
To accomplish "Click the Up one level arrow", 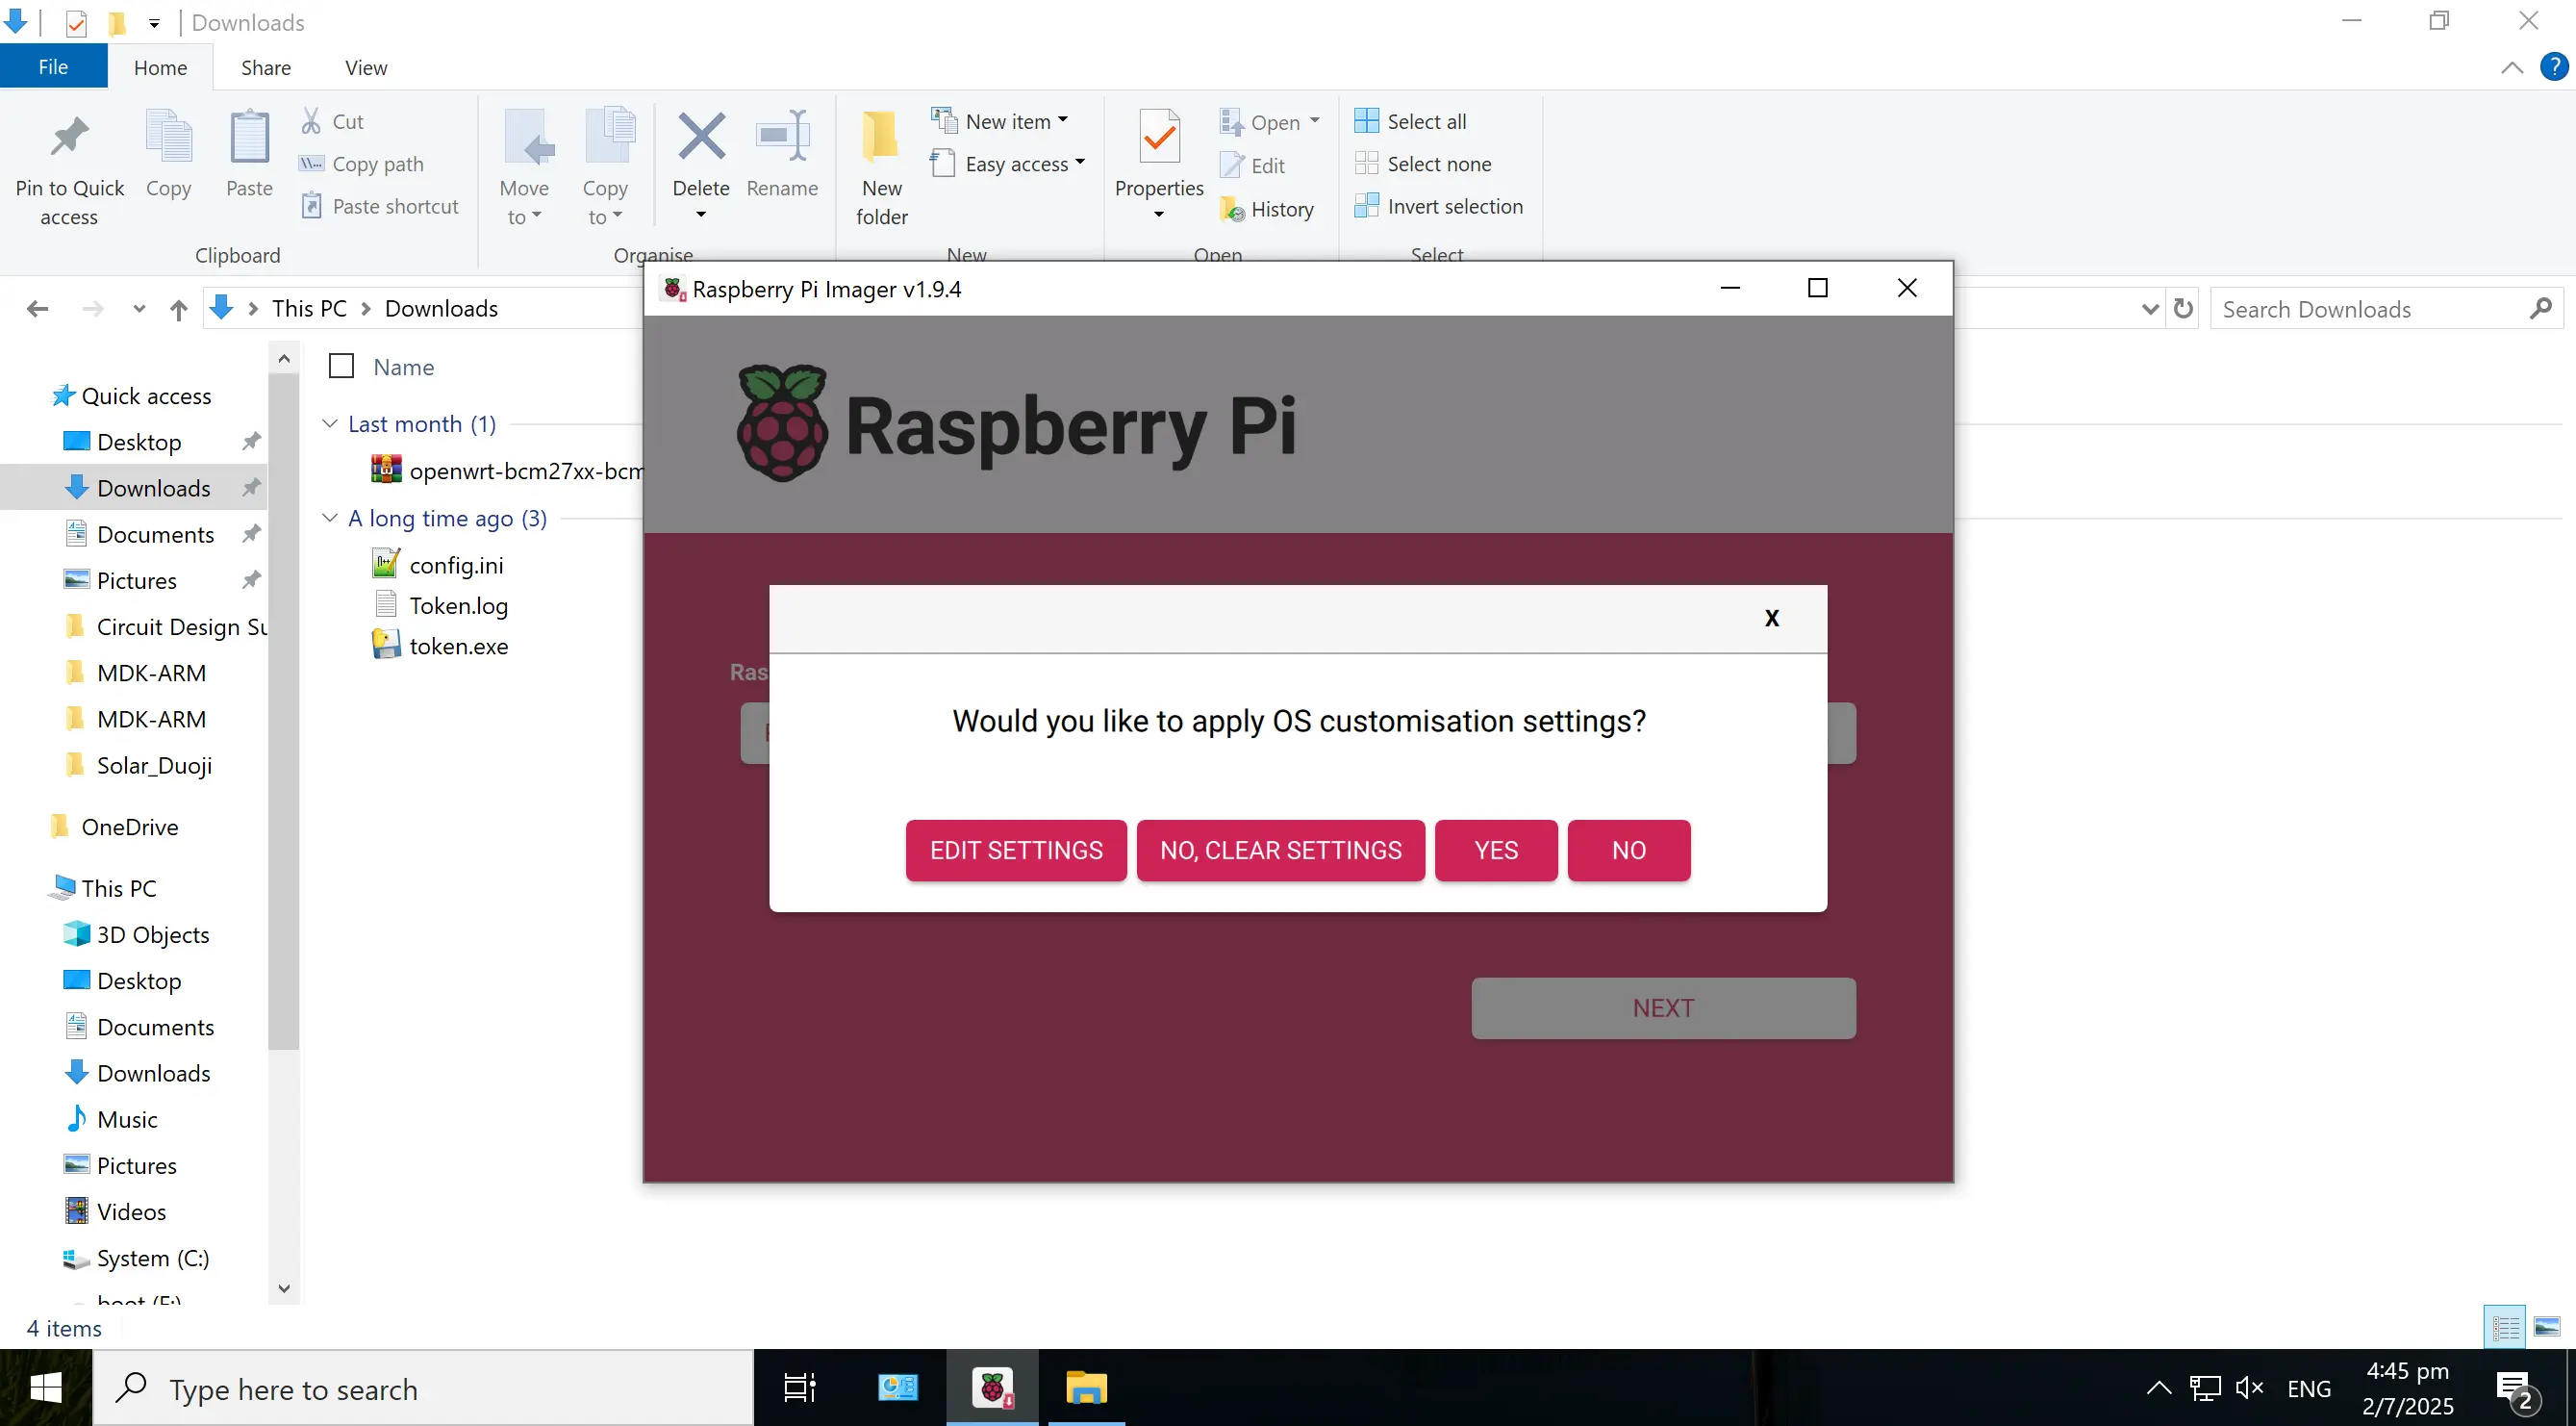I will point(178,309).
